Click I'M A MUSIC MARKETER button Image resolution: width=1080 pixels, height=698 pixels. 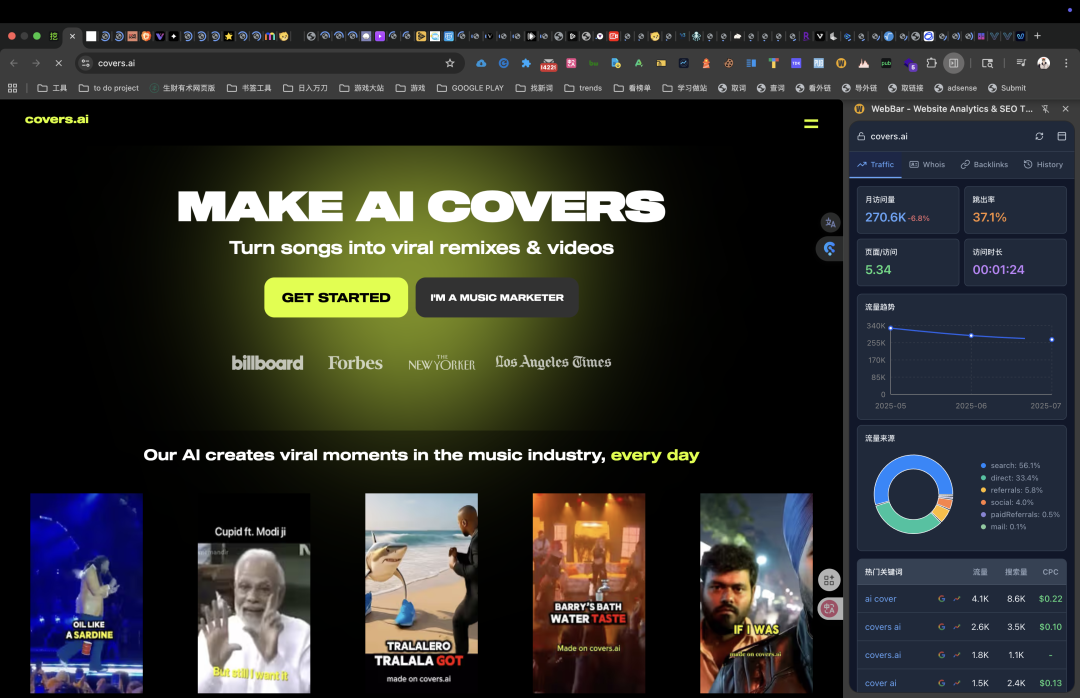[x=497, y=298]
